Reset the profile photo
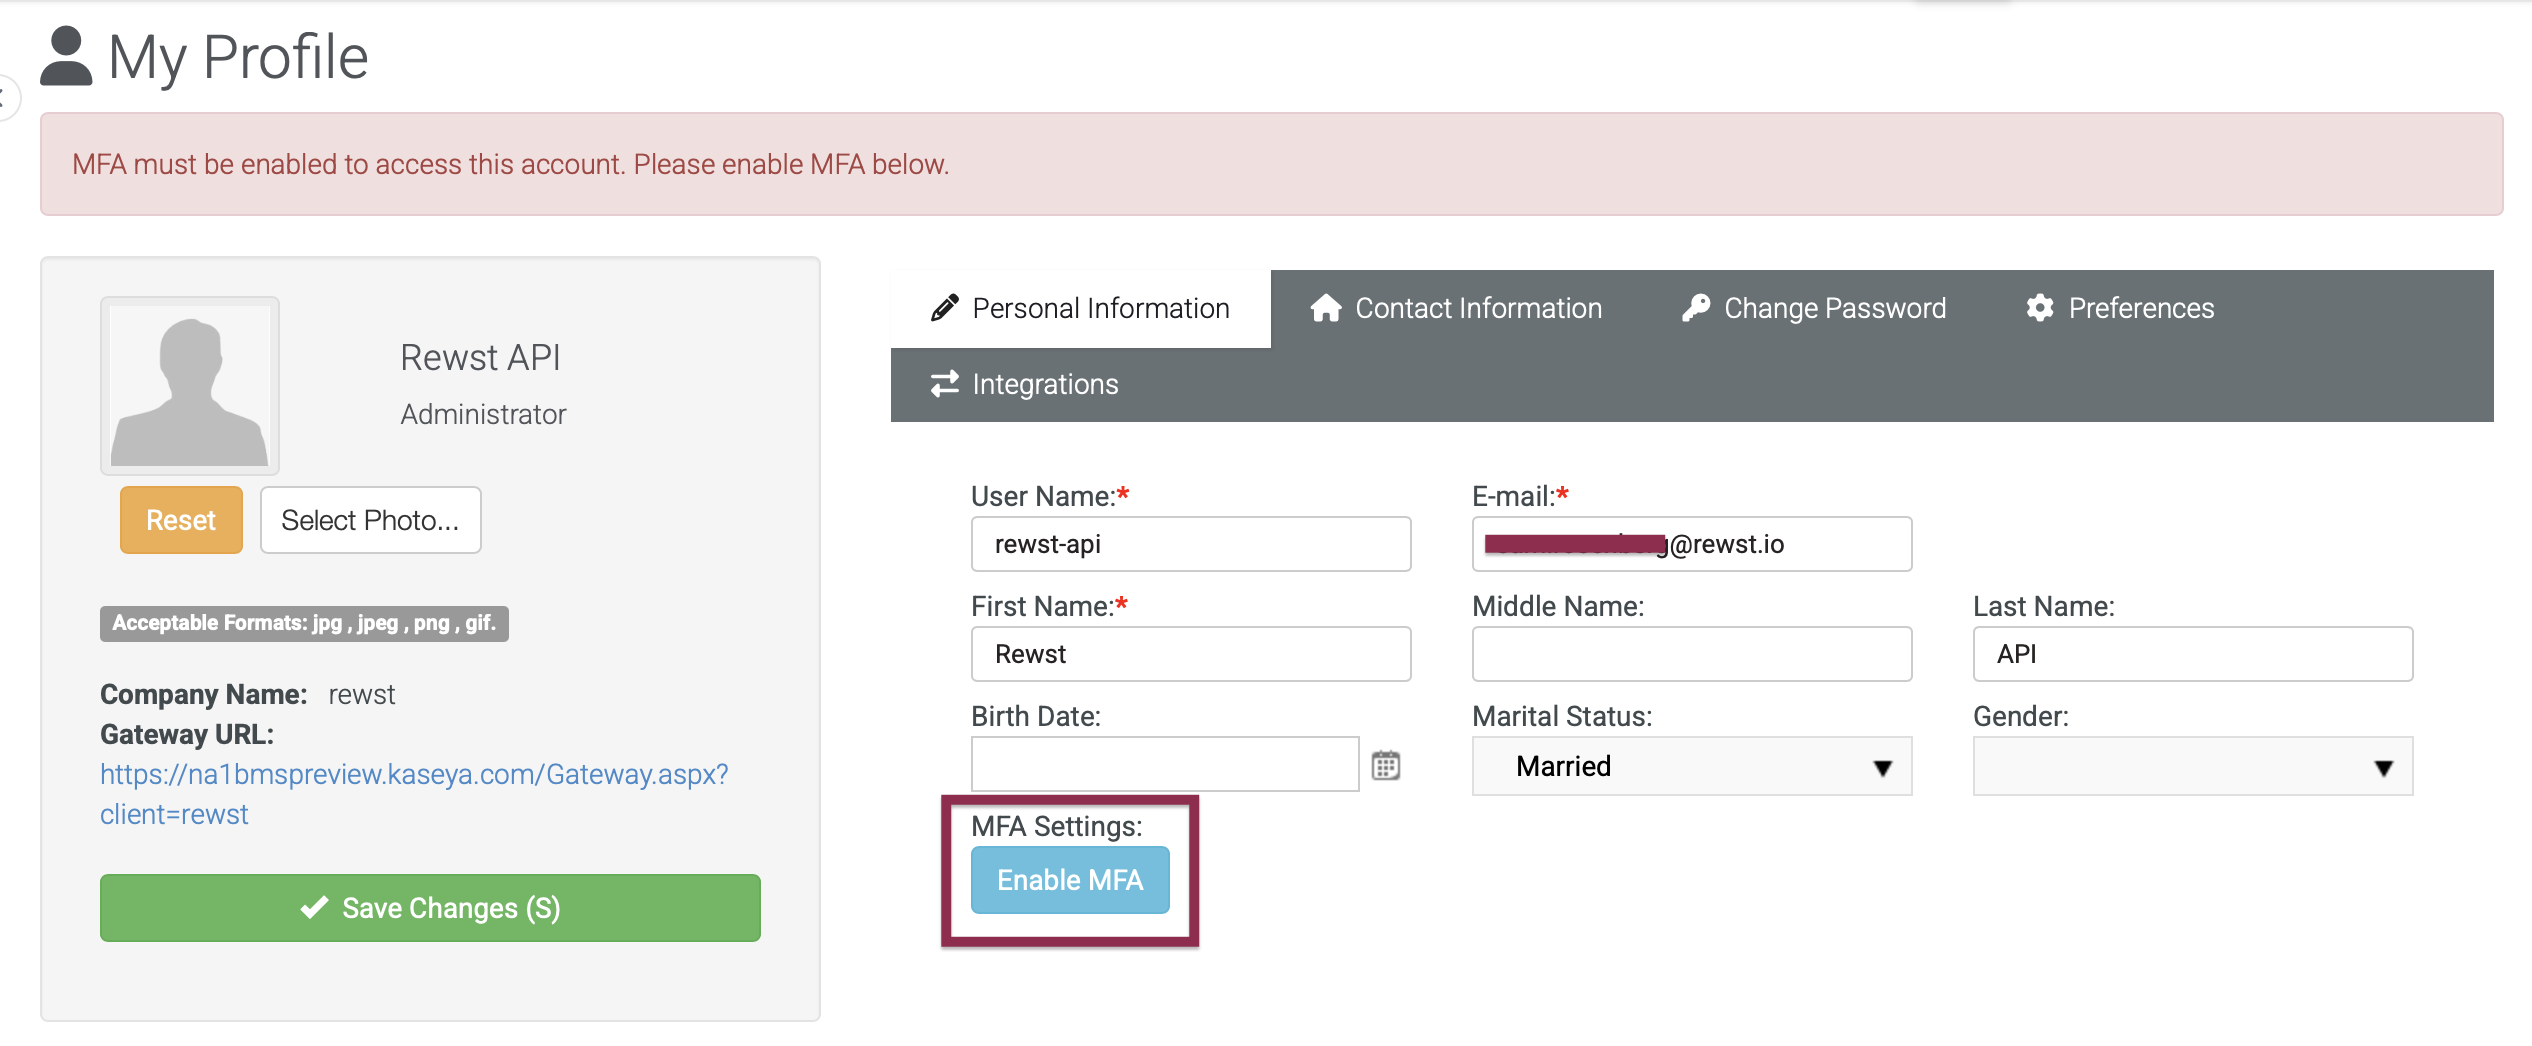 [181, 520]
